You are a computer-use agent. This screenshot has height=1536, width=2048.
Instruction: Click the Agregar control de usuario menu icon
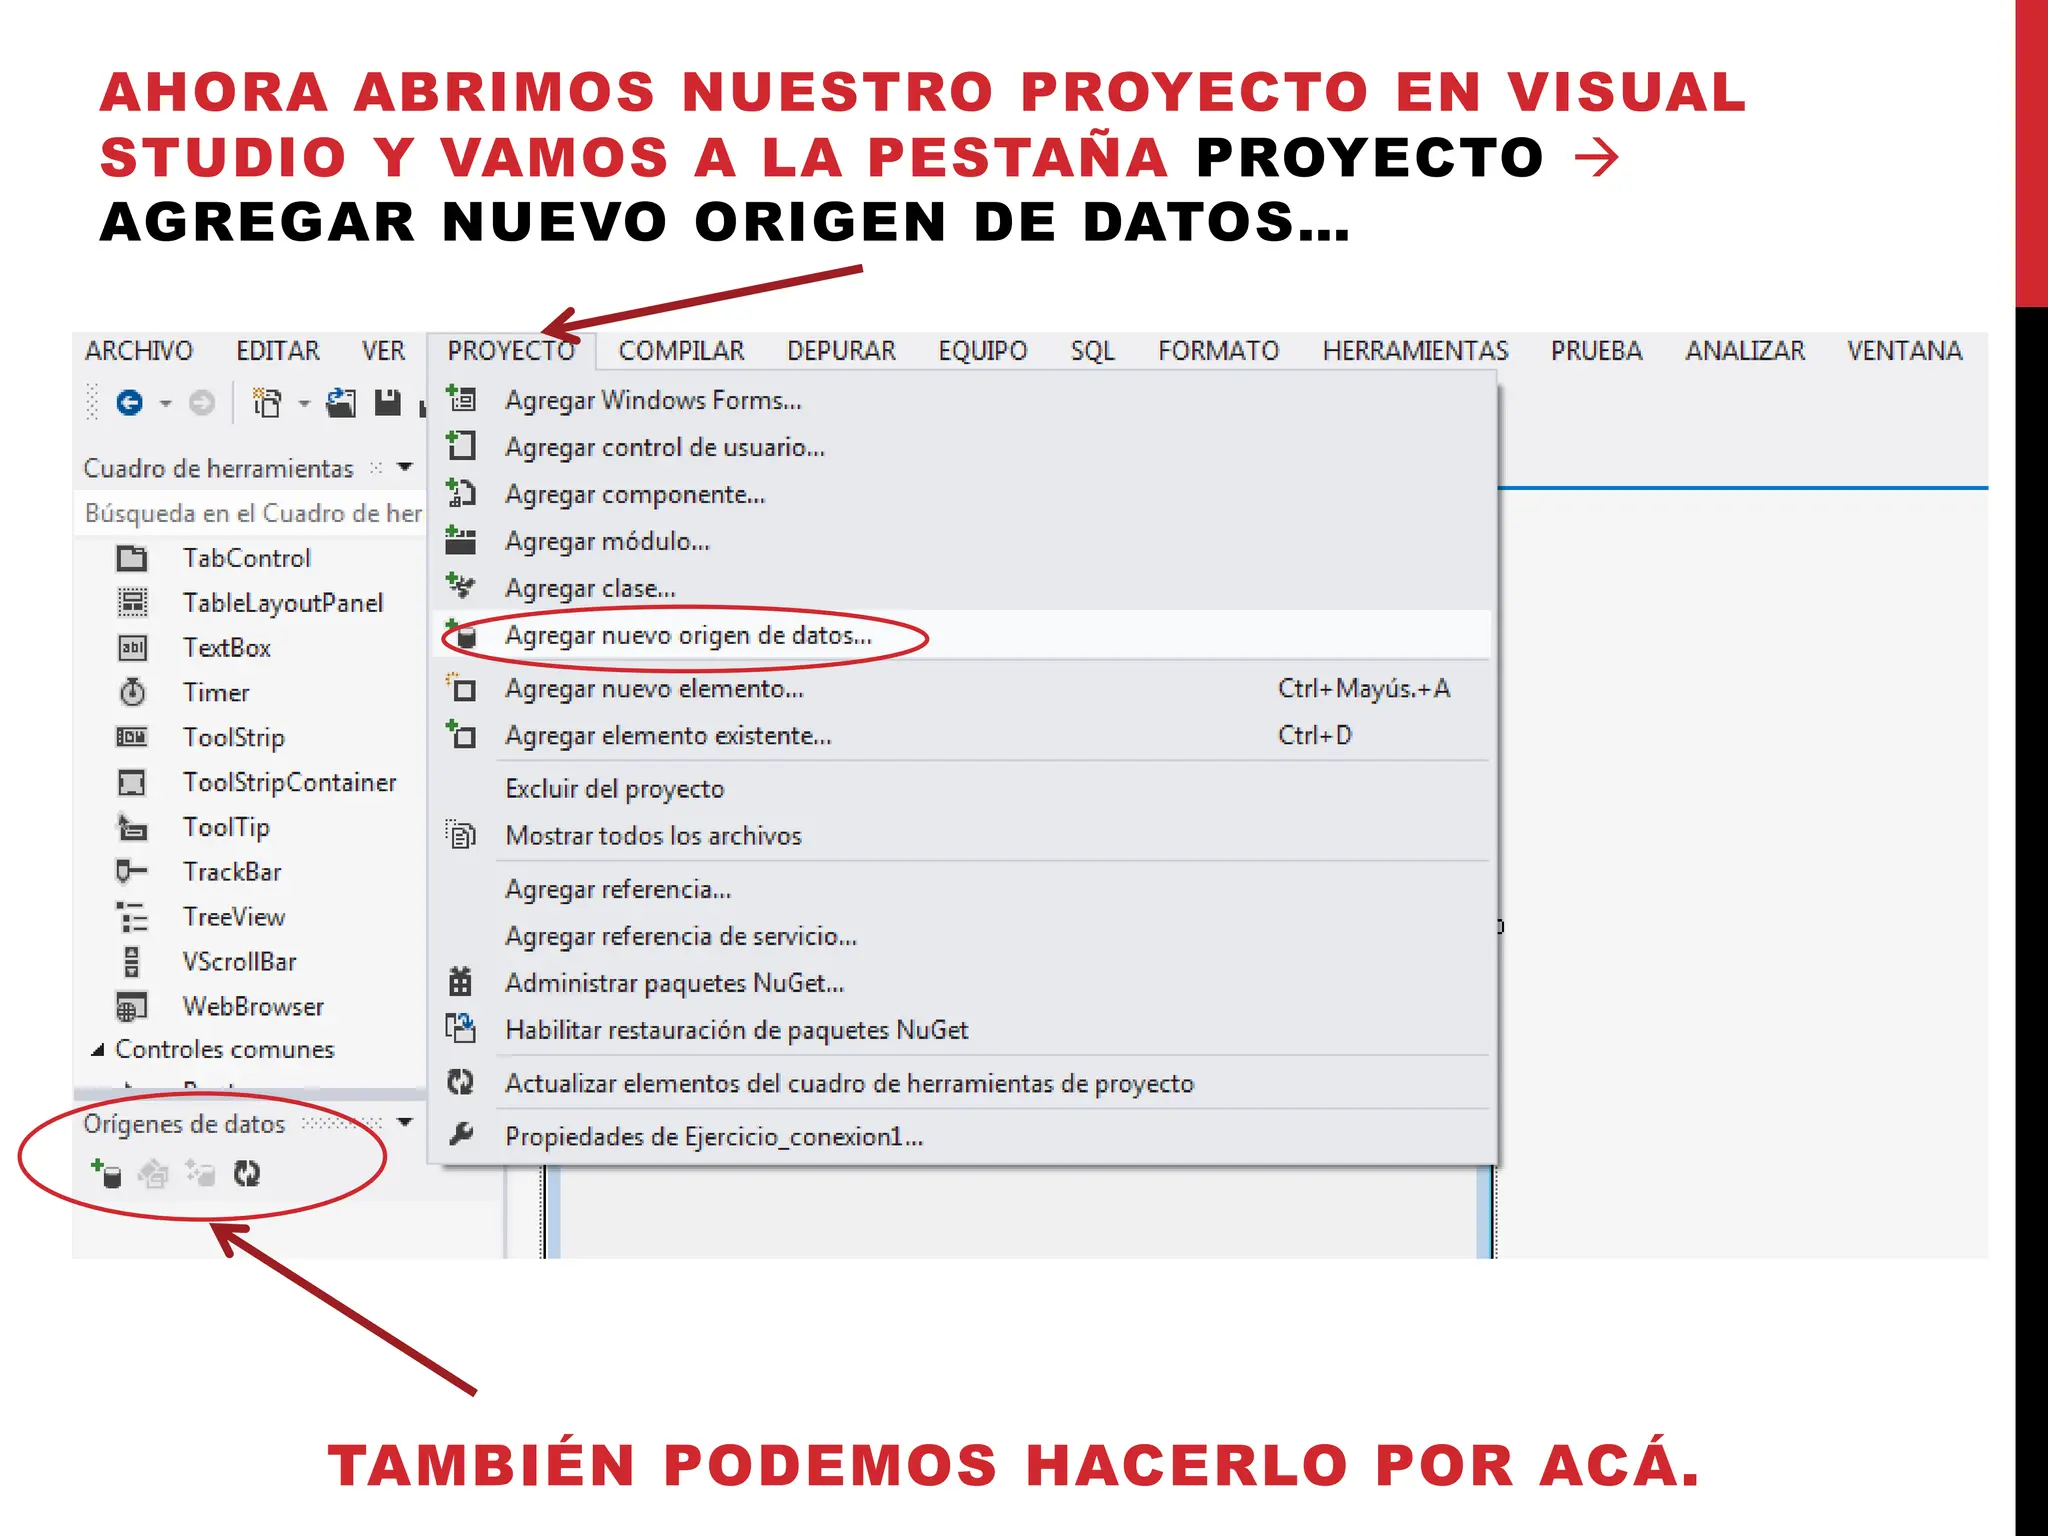point(461,445)
